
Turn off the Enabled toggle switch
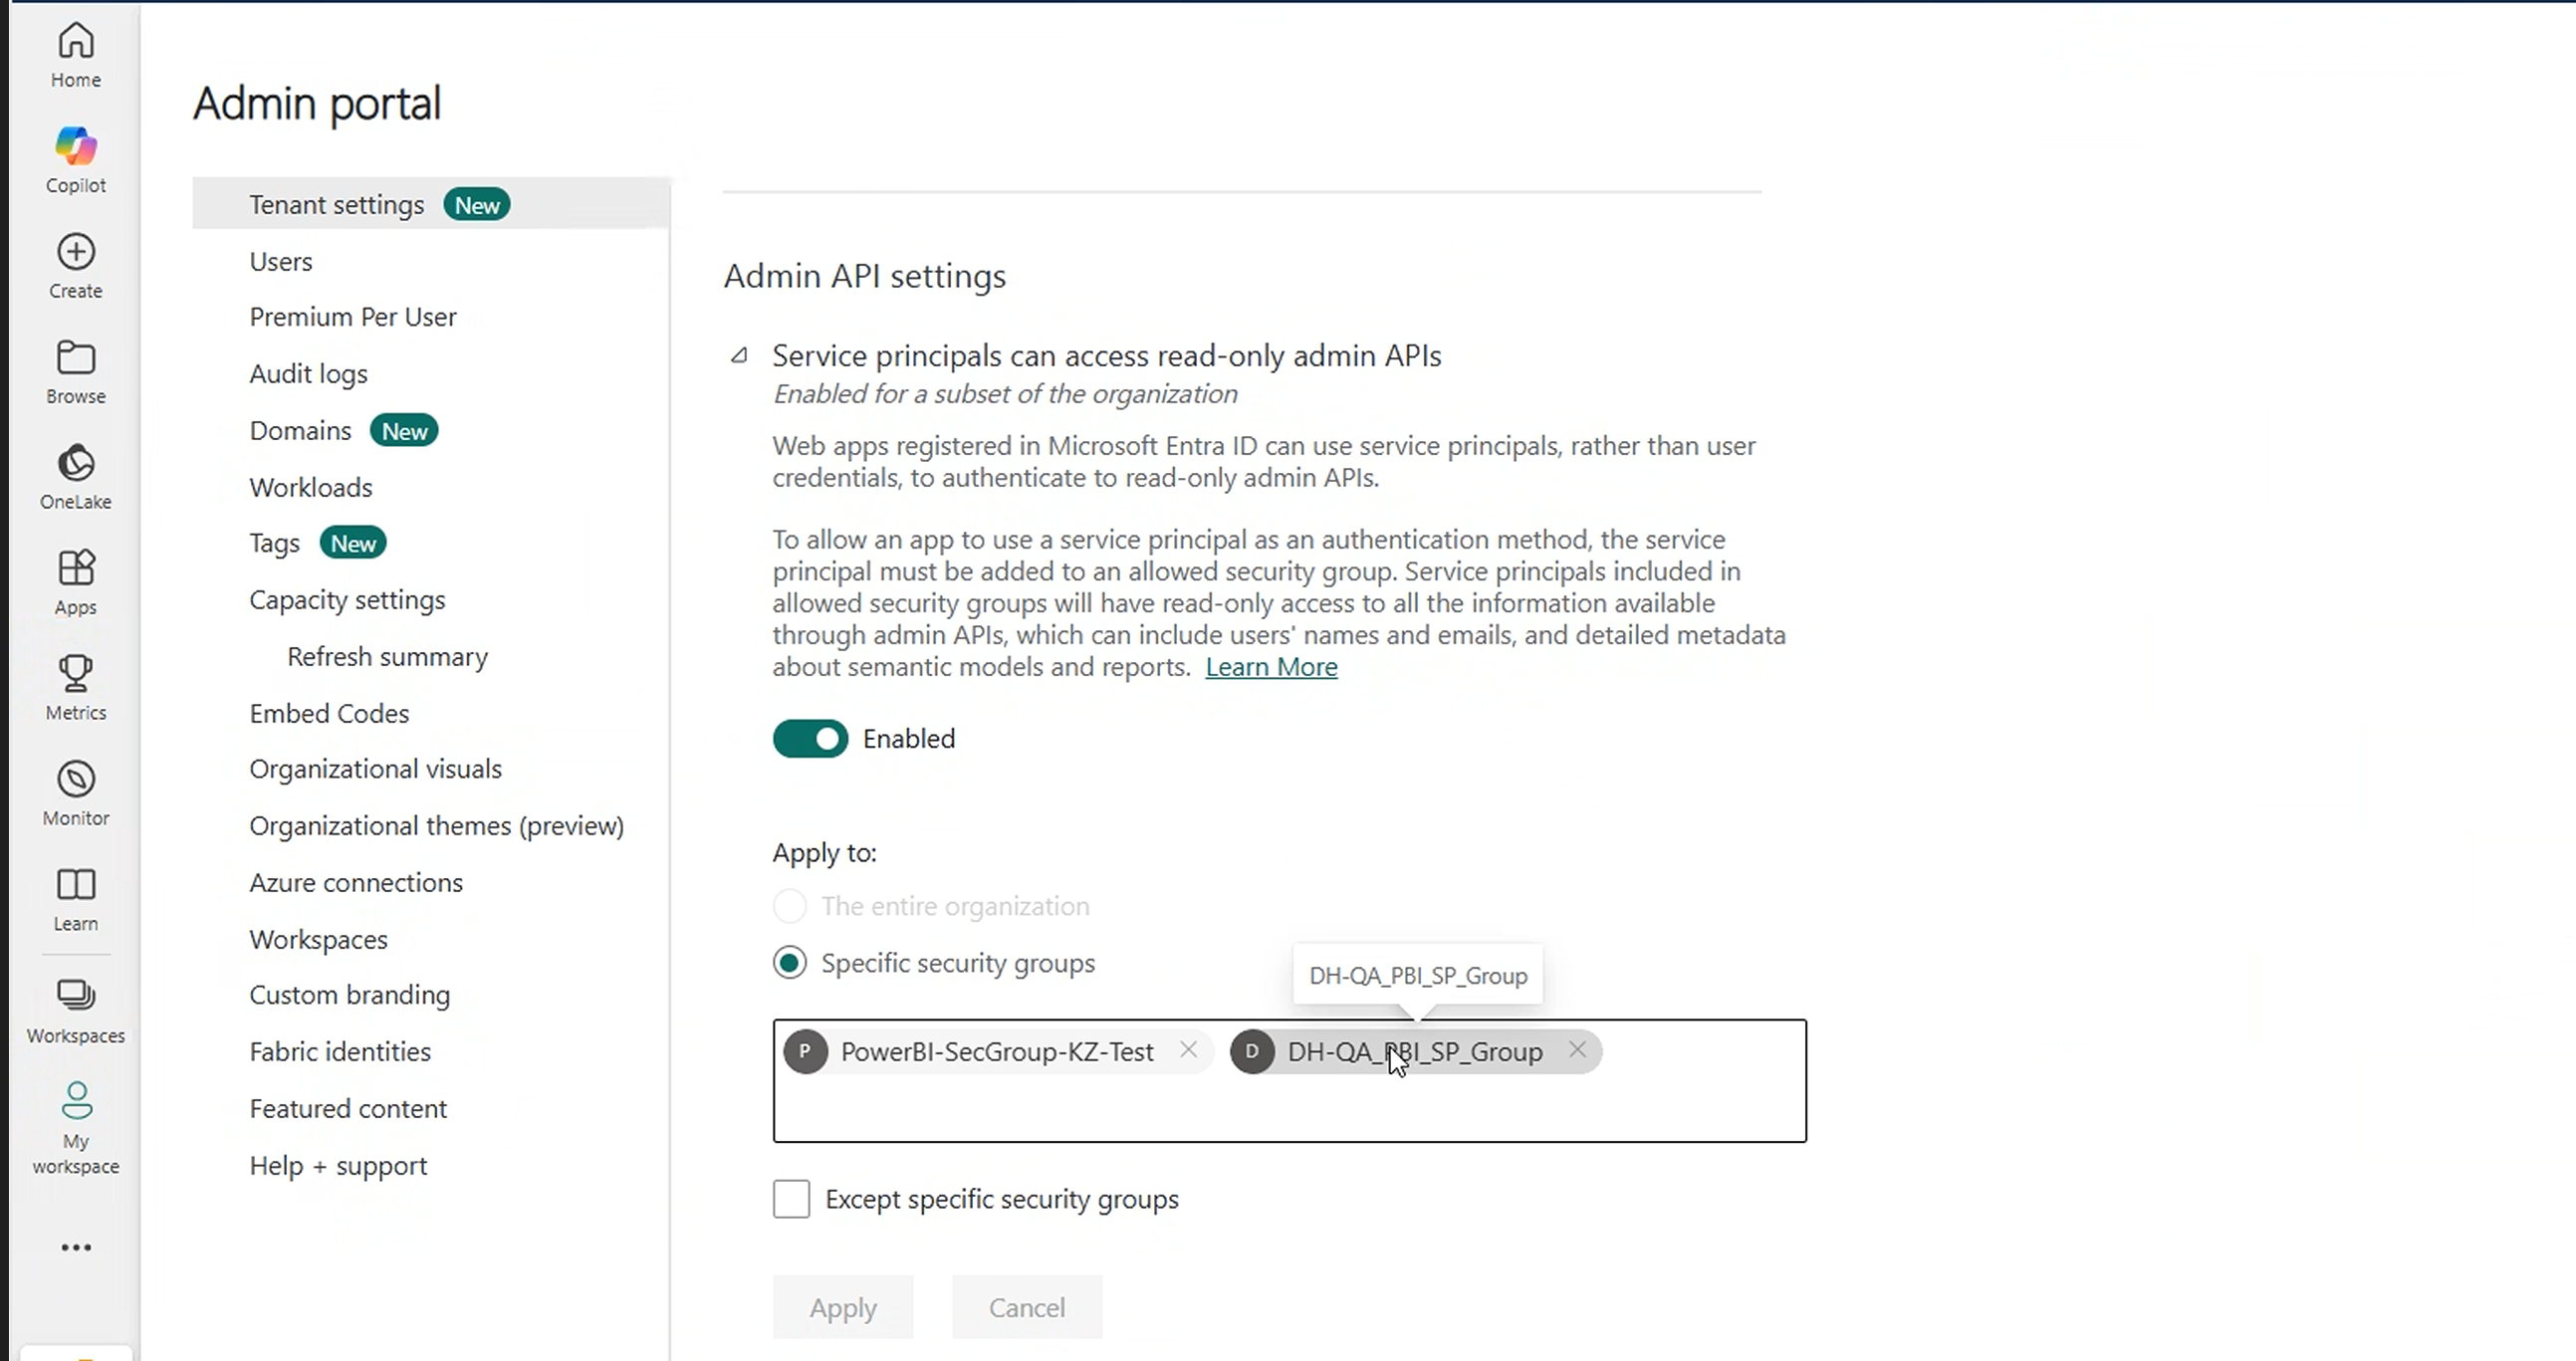810,739
